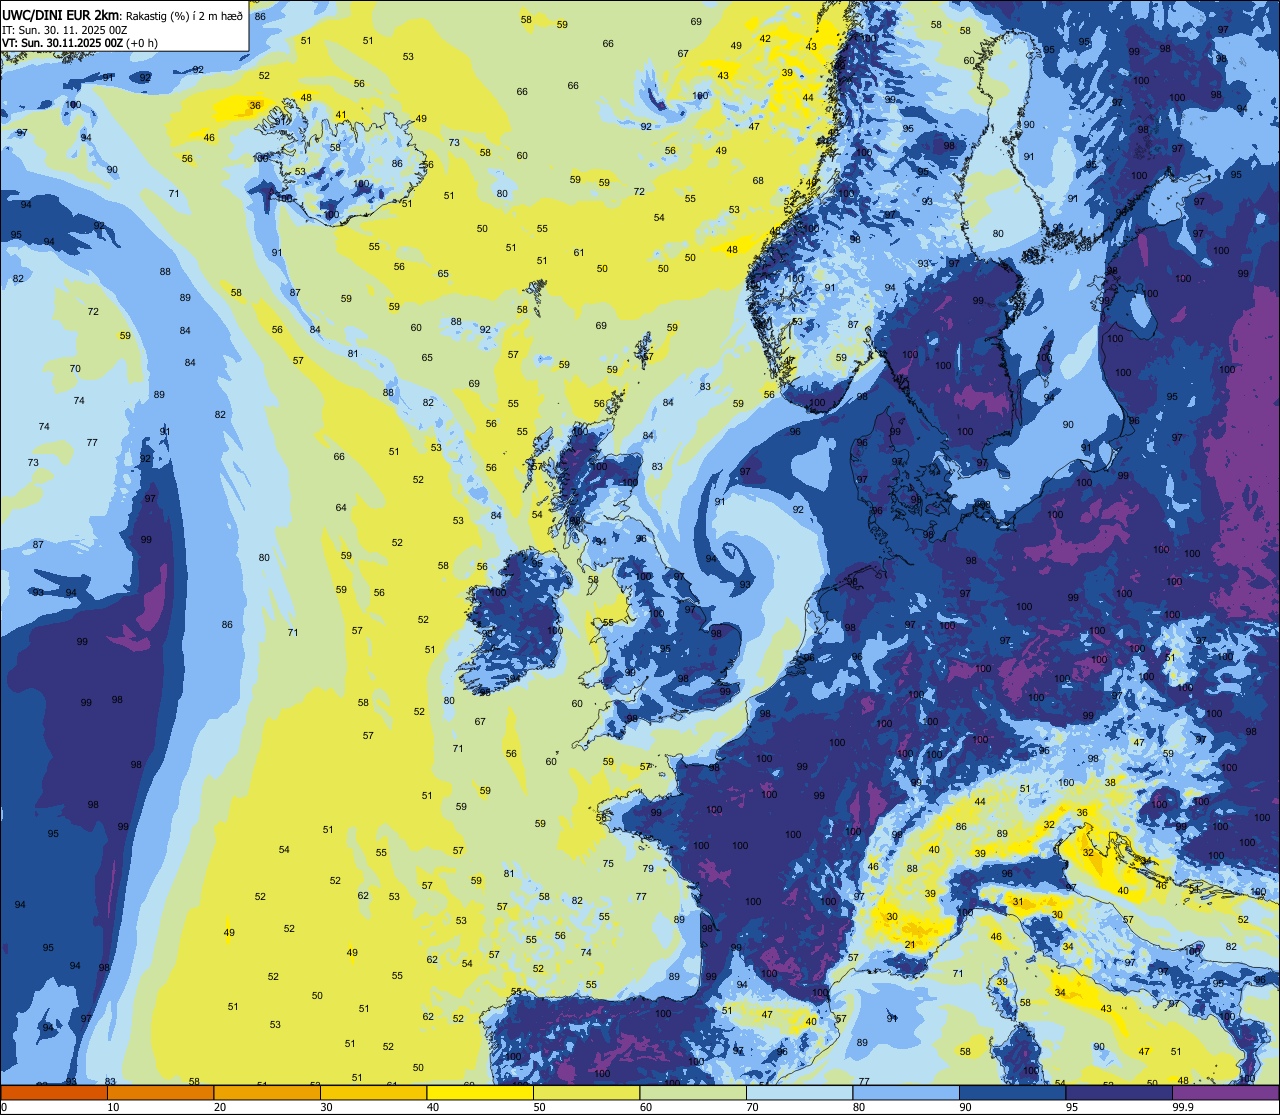
Task: Click the purple above-99.9 legend swatch
Action: (x=1225, y=1092)
